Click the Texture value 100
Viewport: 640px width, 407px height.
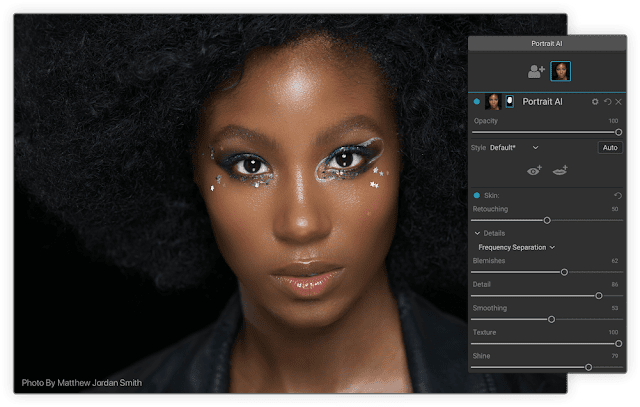click(x=613, y=332)
